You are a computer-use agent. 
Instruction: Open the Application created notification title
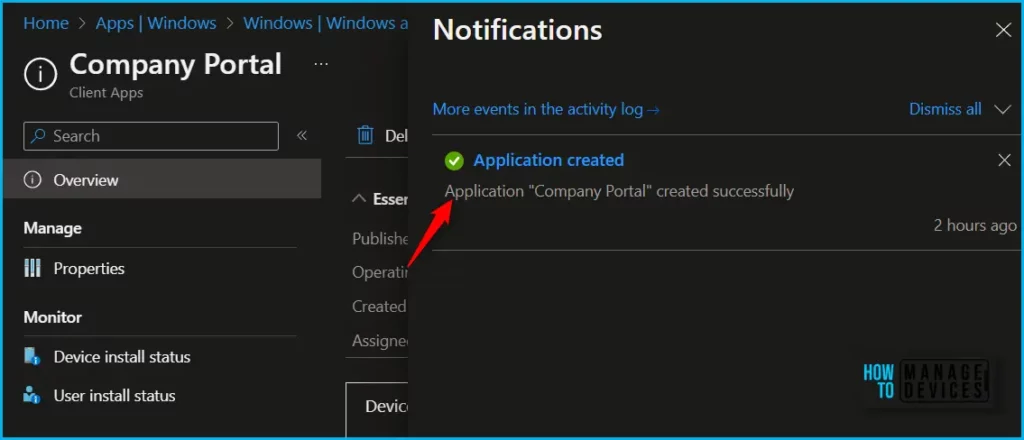tap(549, 160)
